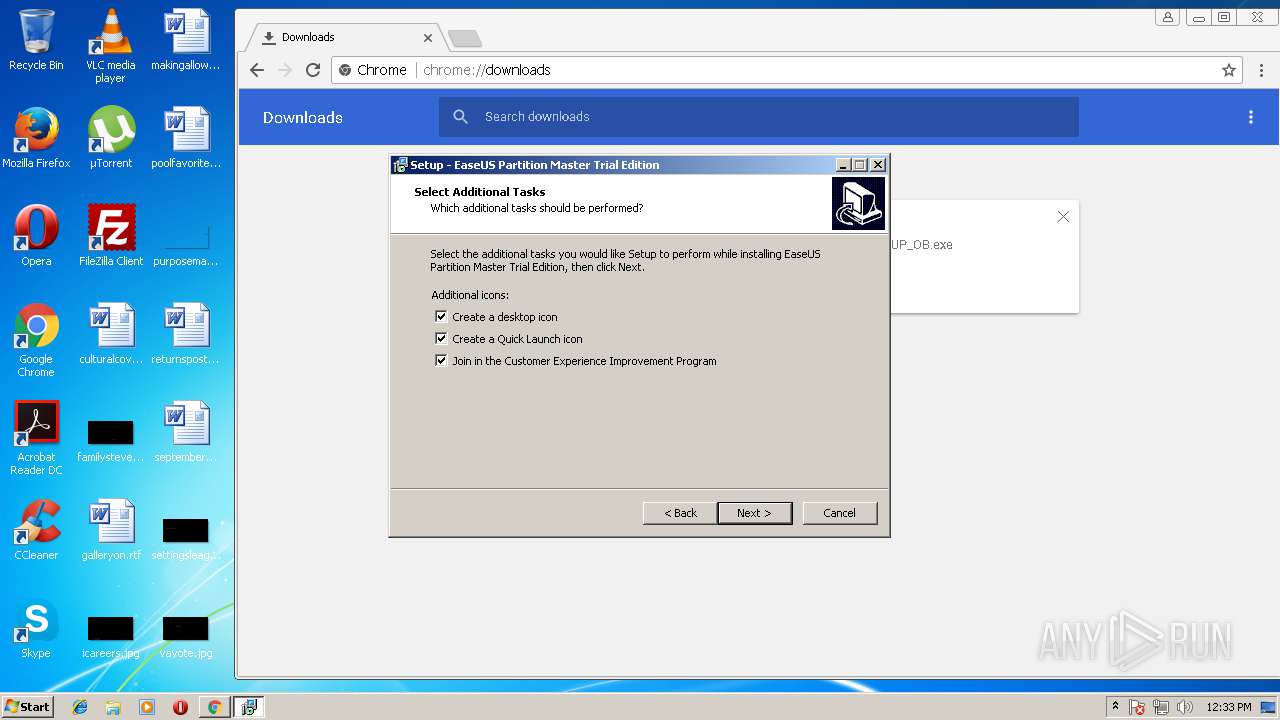The width and height of the screenshot is (1280, 720).
Task: Open the network tray icon
Action: [x=1161, y=707]
